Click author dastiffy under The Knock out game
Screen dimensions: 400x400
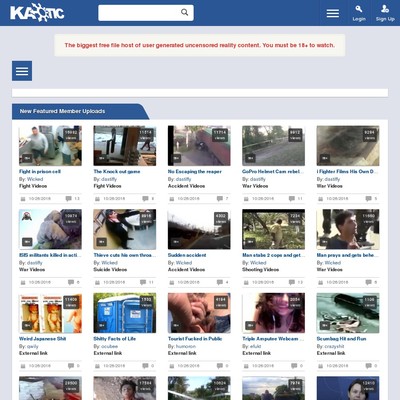click(x=109, y=179)
